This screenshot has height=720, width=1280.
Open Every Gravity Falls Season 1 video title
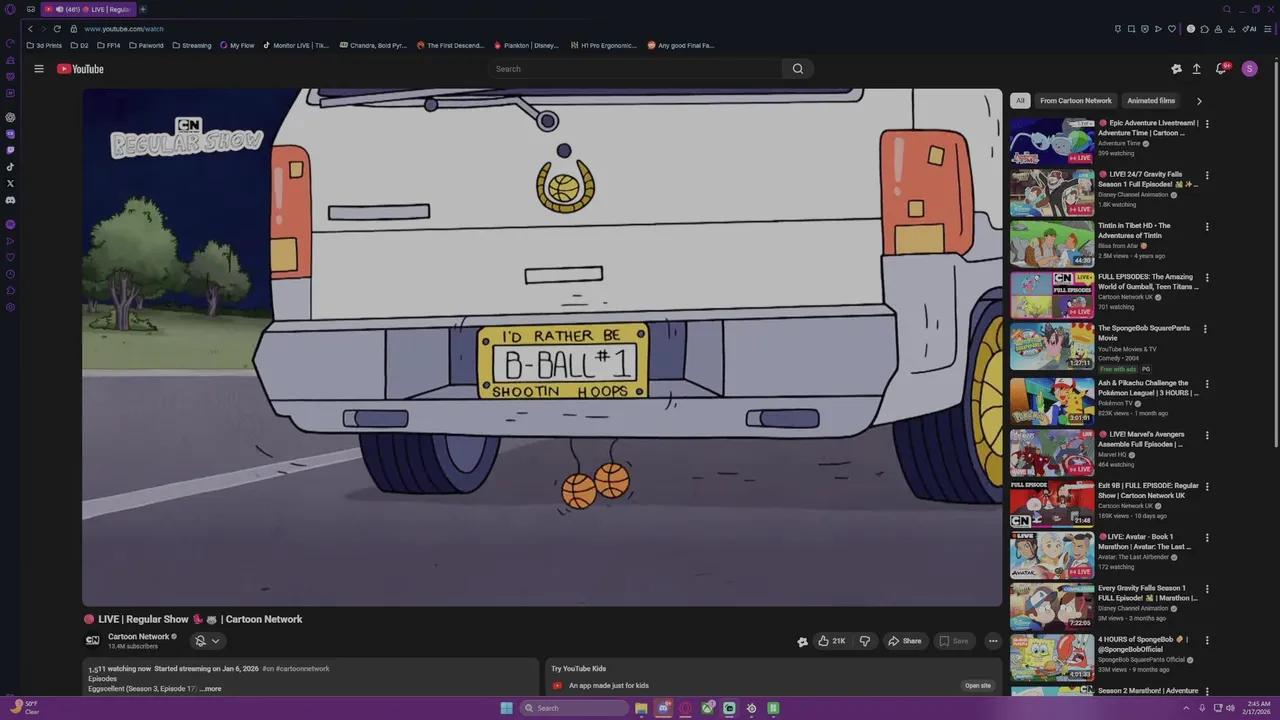click(1148, 593)
